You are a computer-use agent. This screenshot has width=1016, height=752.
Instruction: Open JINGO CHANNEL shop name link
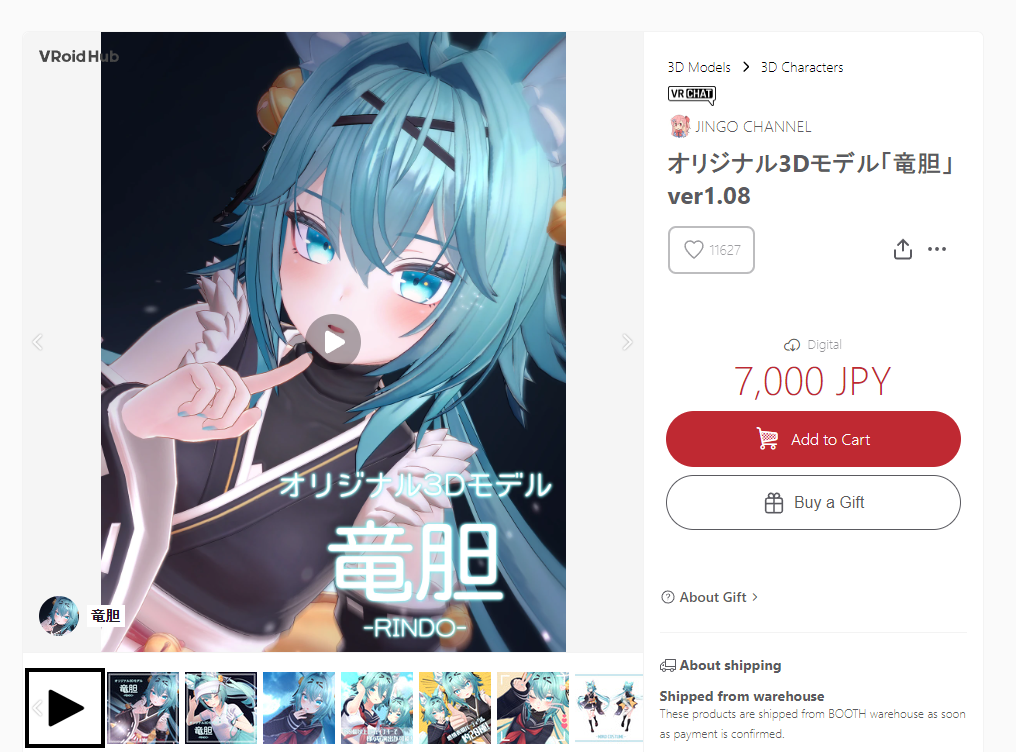[753, 127]
